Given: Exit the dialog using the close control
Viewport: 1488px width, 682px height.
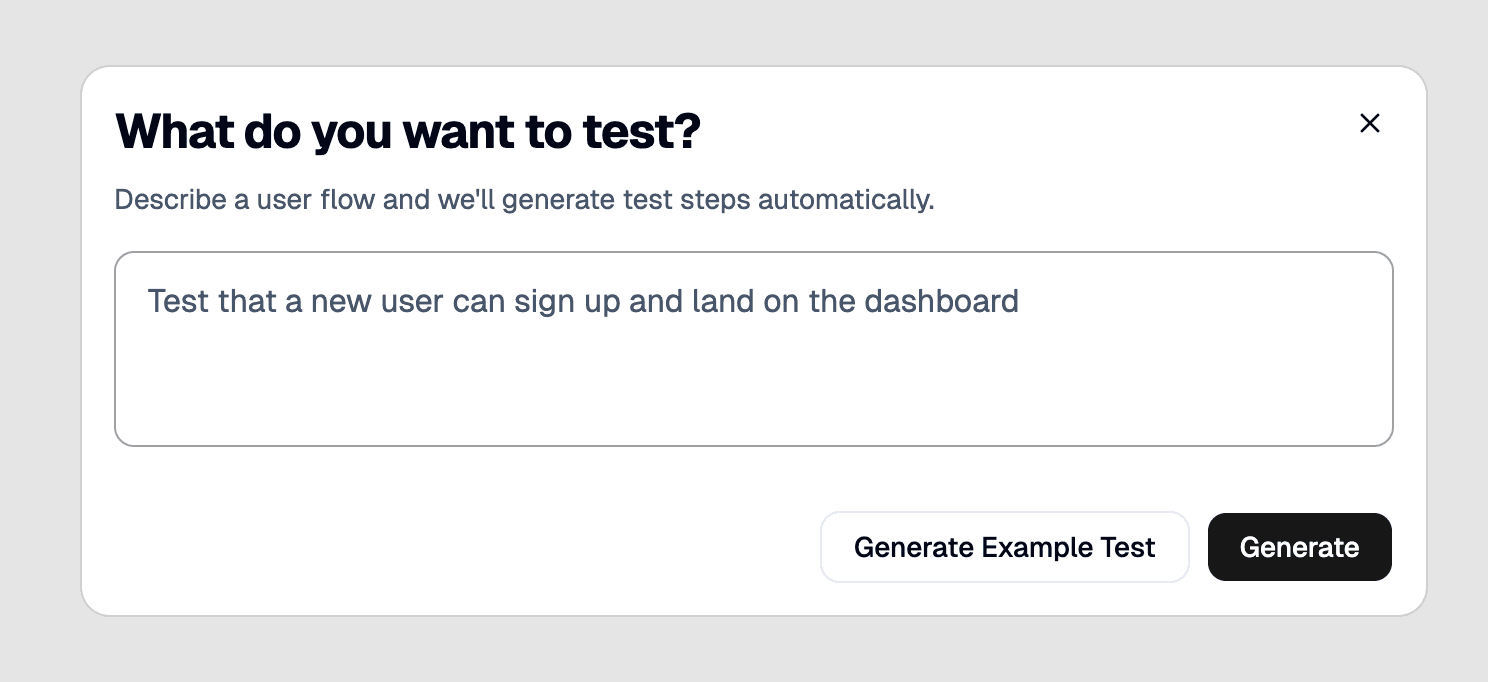Looking at the screenshot, I should [x=1369, y=123].
